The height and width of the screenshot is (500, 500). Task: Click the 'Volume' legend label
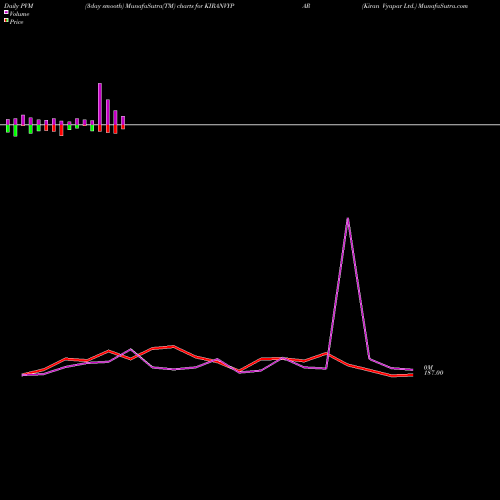[19, 14]
